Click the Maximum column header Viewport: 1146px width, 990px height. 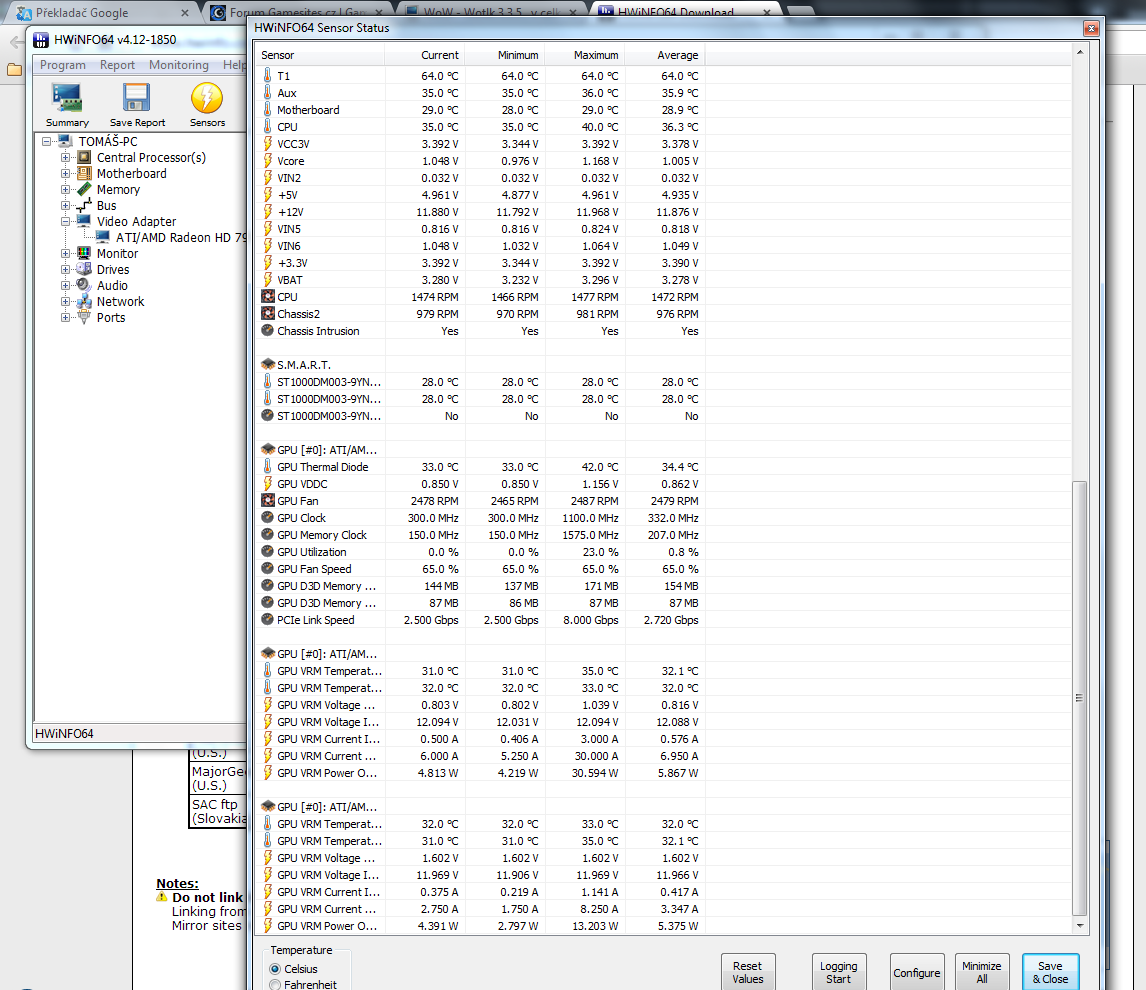point(597,55)
